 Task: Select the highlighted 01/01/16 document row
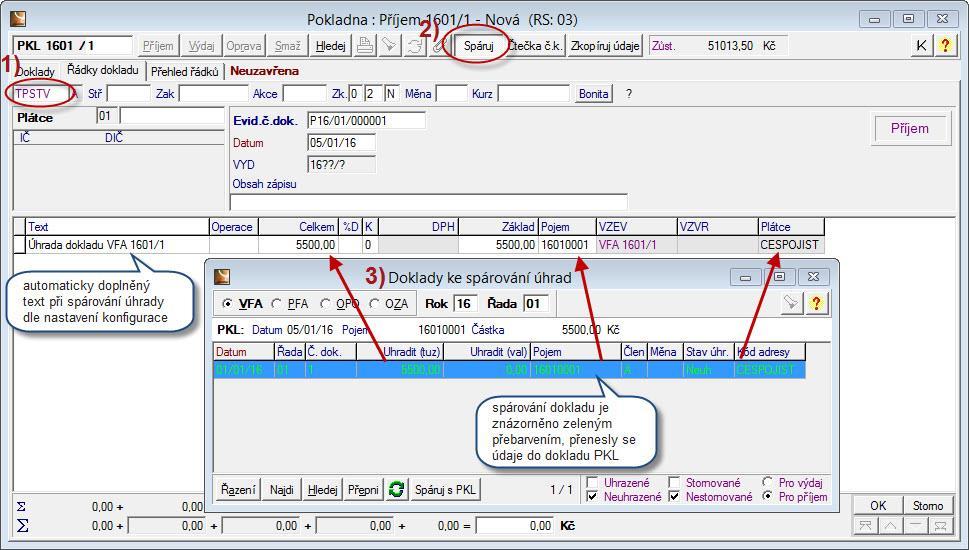pos(509,370)
